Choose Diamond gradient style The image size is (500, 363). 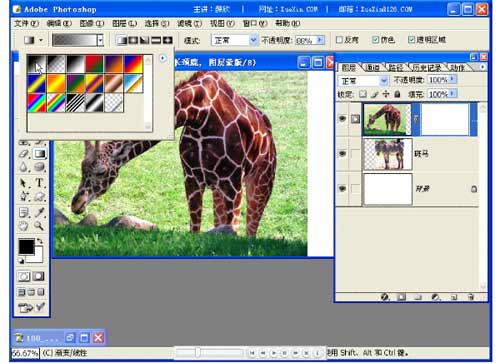[167, 41]
